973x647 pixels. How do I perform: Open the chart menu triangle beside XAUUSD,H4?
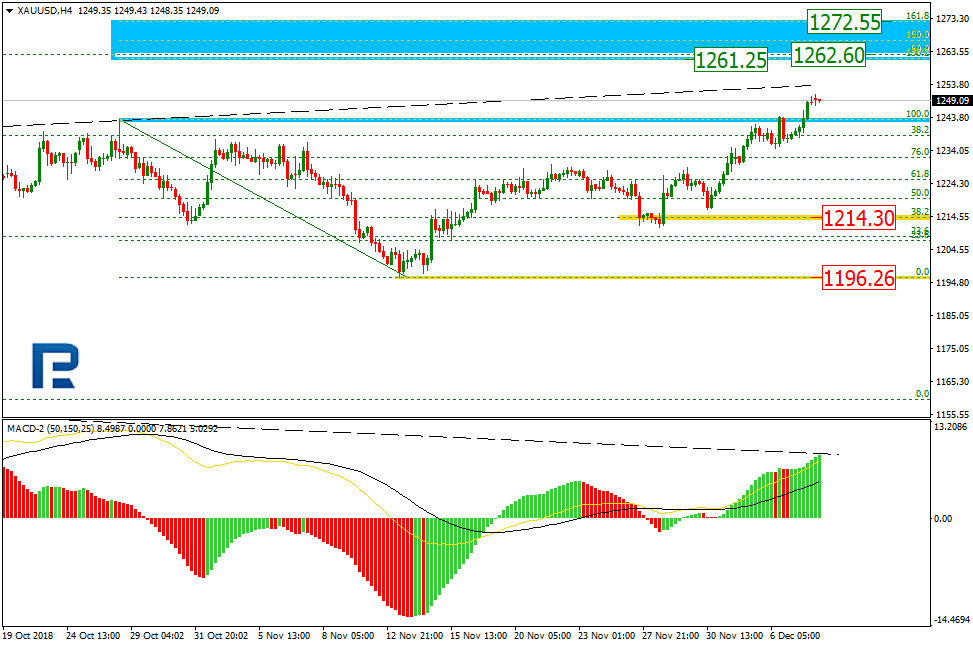[x=9, y=11]
